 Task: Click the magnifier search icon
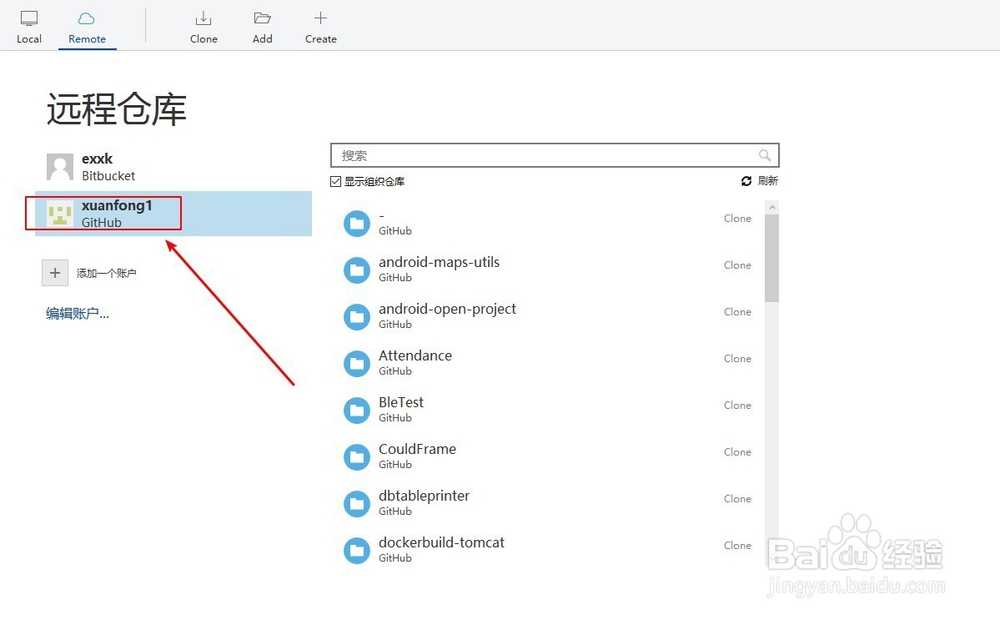(765, 155)
